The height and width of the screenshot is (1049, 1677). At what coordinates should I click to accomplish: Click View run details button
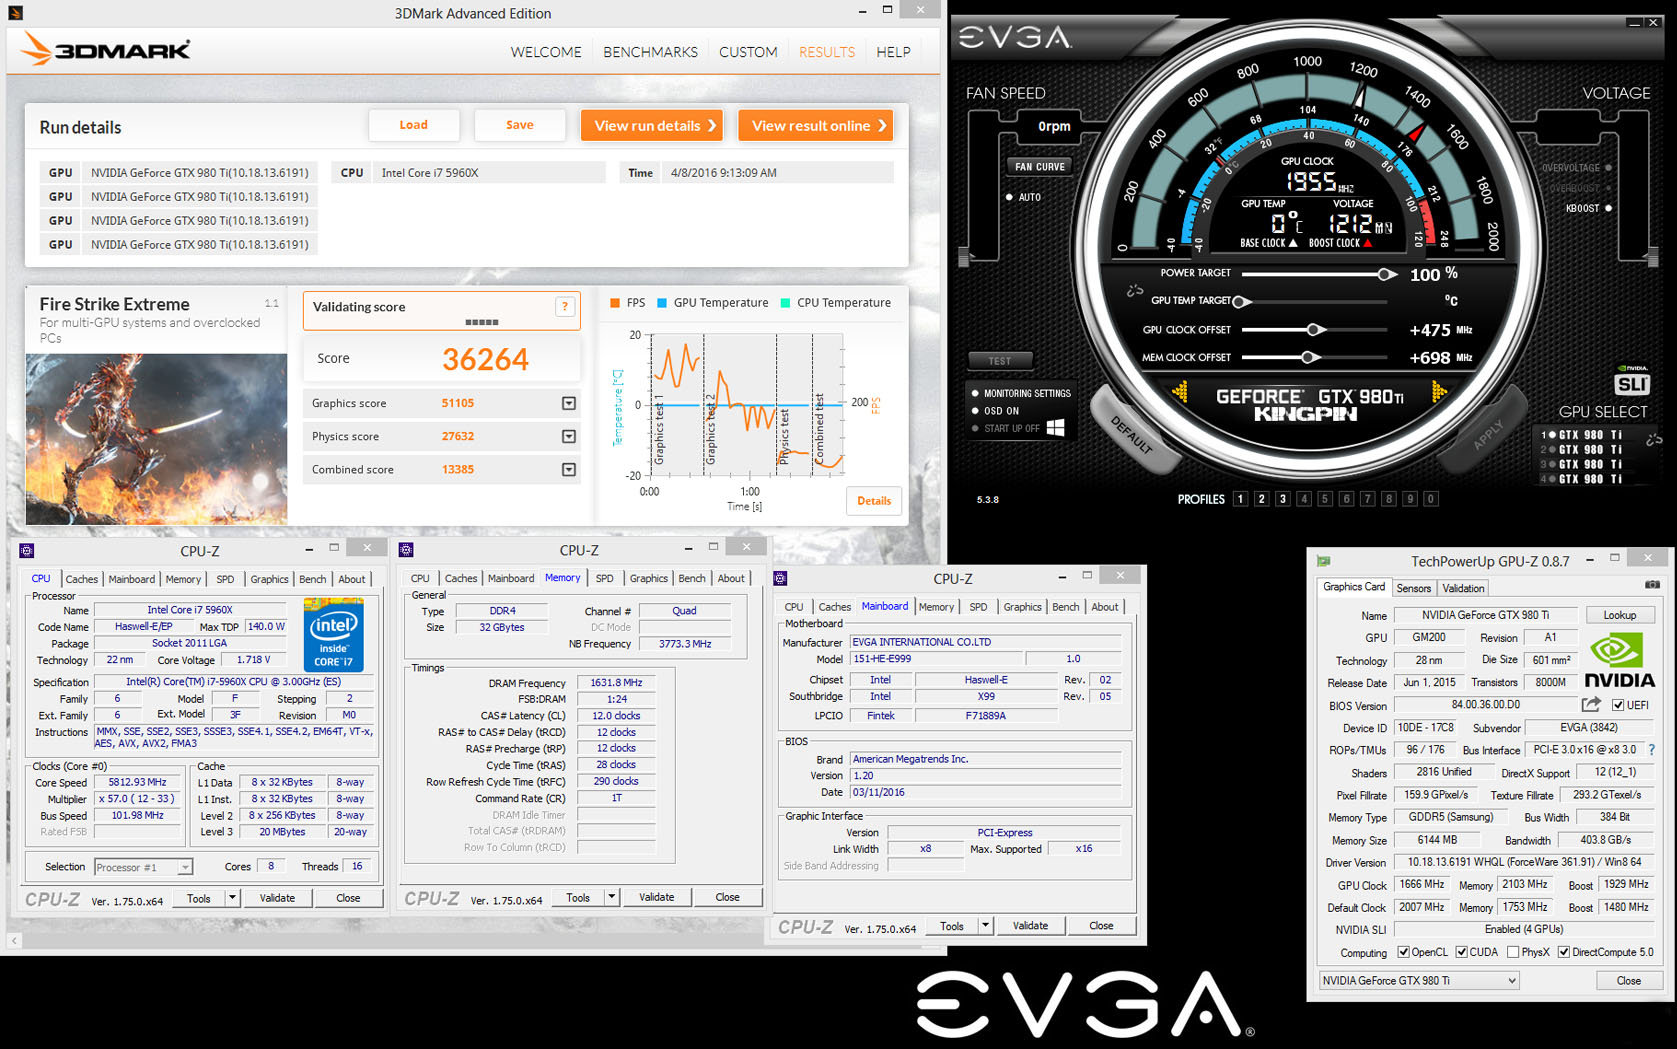652,125
